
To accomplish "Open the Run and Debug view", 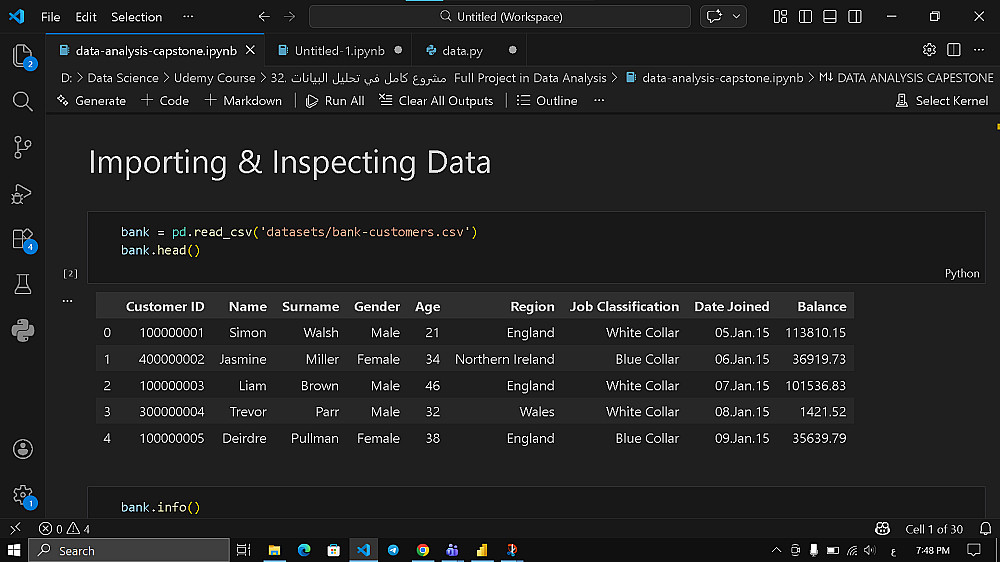I will [22, 194].
